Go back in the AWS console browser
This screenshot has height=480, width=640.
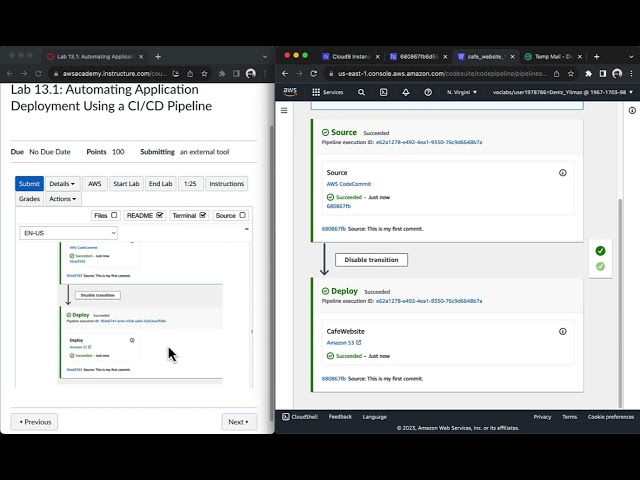[x=285, y=73]
